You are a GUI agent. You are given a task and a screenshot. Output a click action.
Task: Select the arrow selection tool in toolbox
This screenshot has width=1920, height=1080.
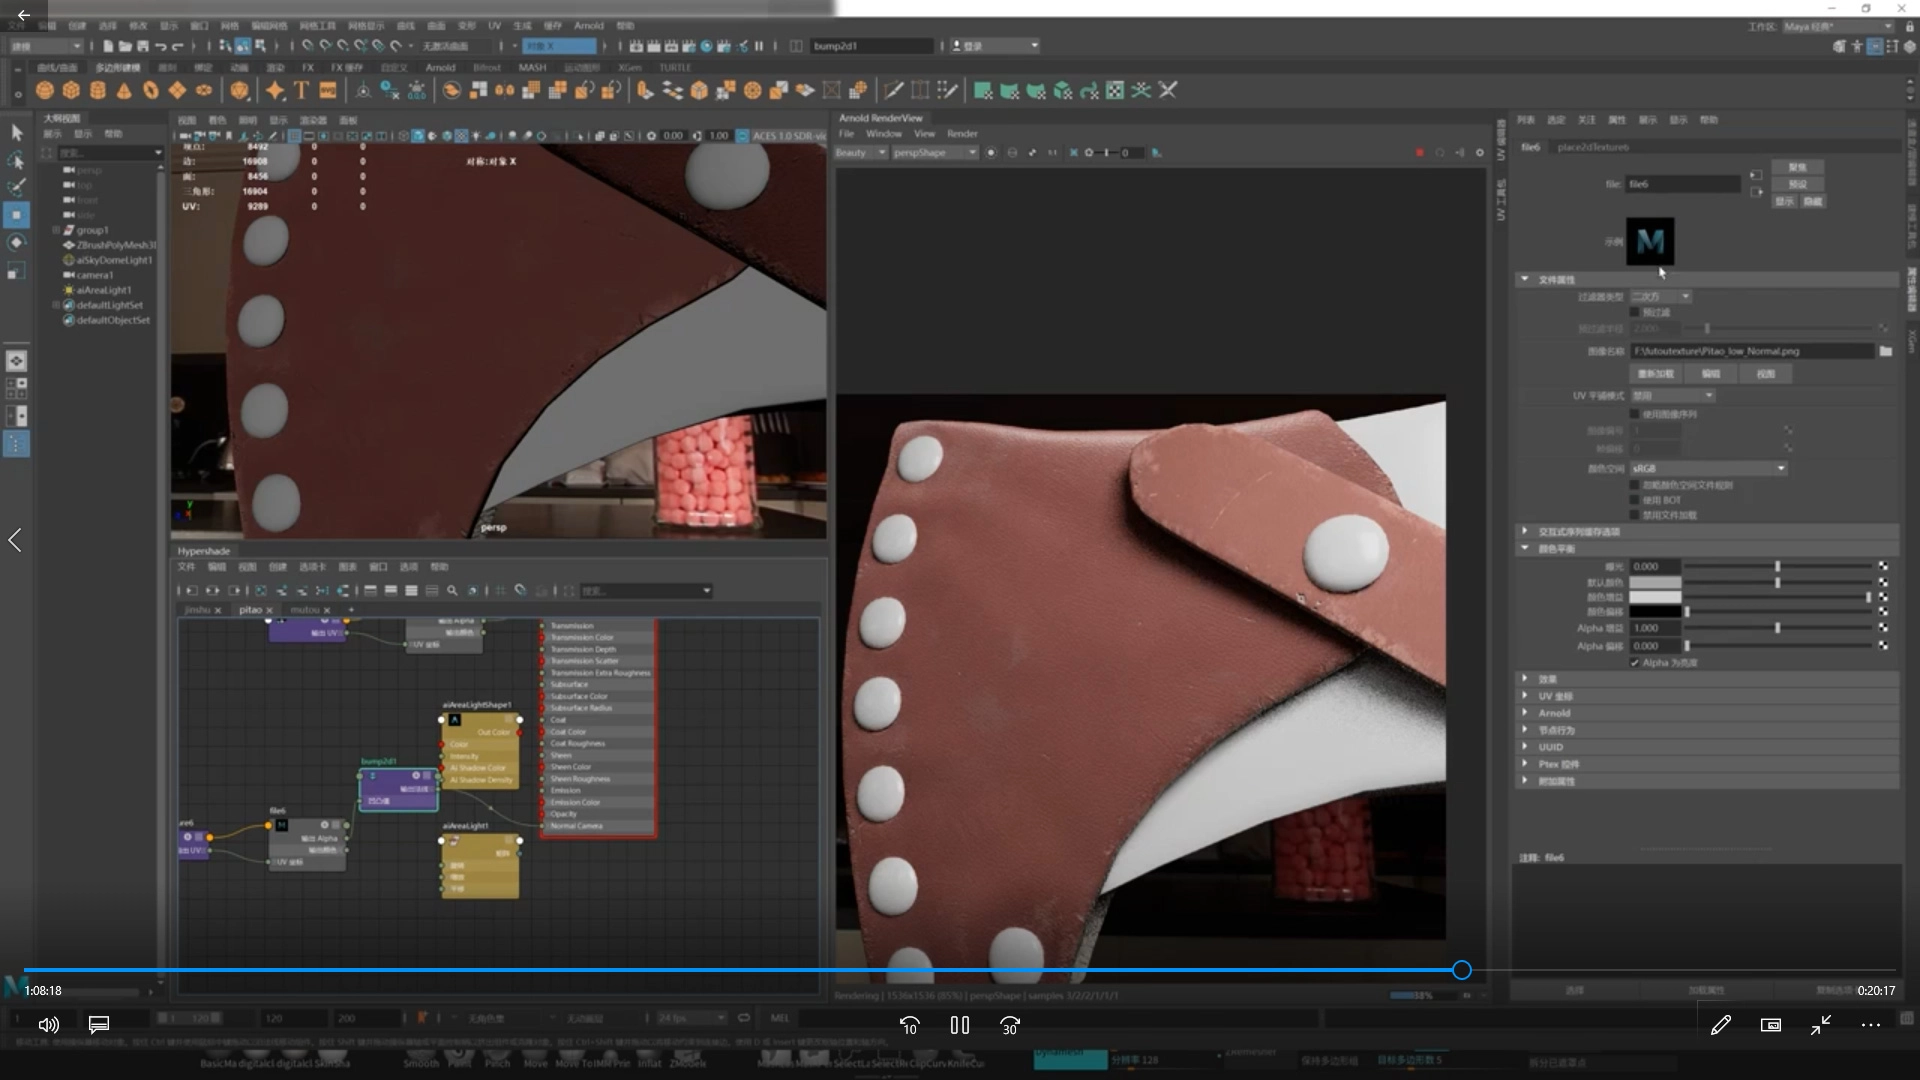tap(16, 132)
